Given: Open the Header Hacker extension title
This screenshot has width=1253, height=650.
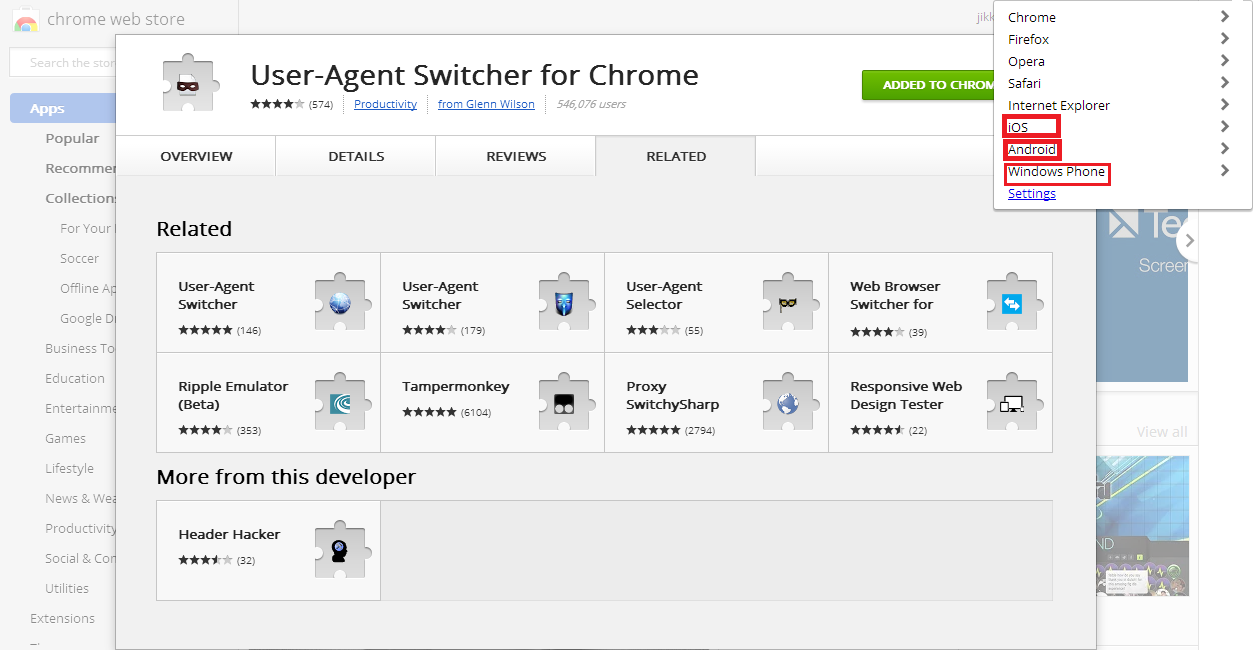Looking at the screenshot, I should tap(229, 534).
